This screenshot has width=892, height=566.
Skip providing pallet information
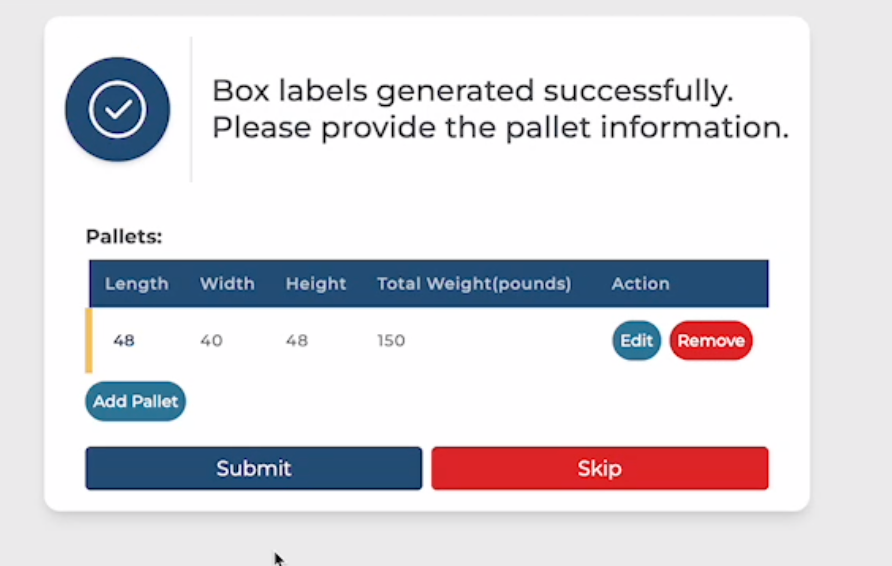point(600,468)
